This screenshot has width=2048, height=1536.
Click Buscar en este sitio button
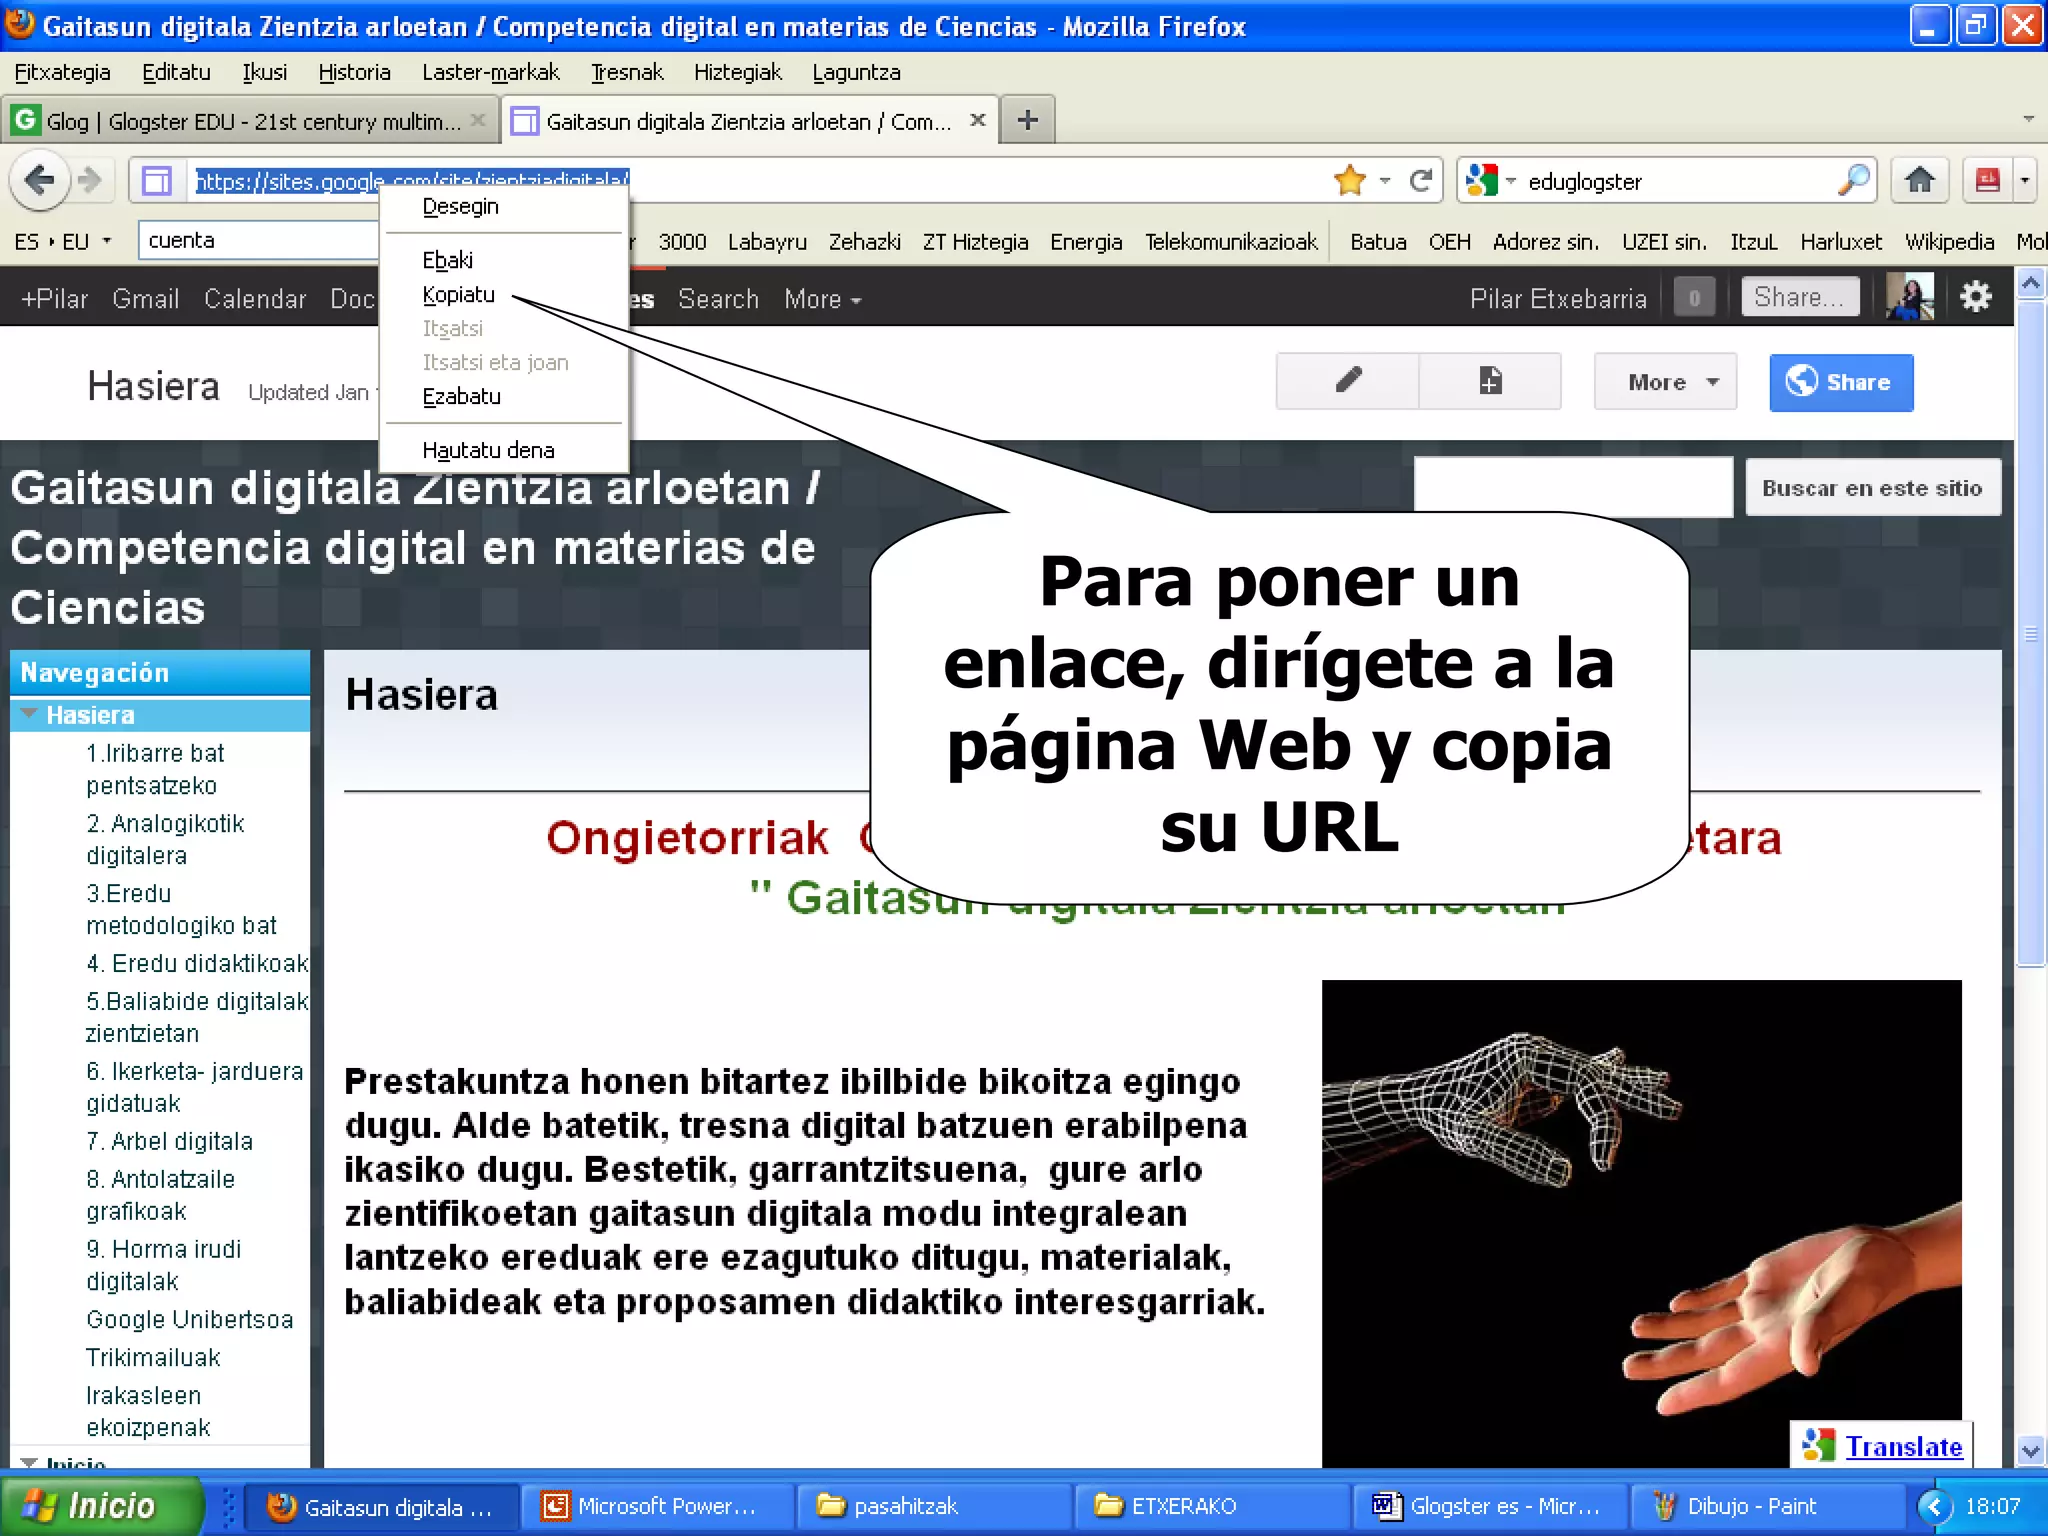click(x=1872, y=487)
